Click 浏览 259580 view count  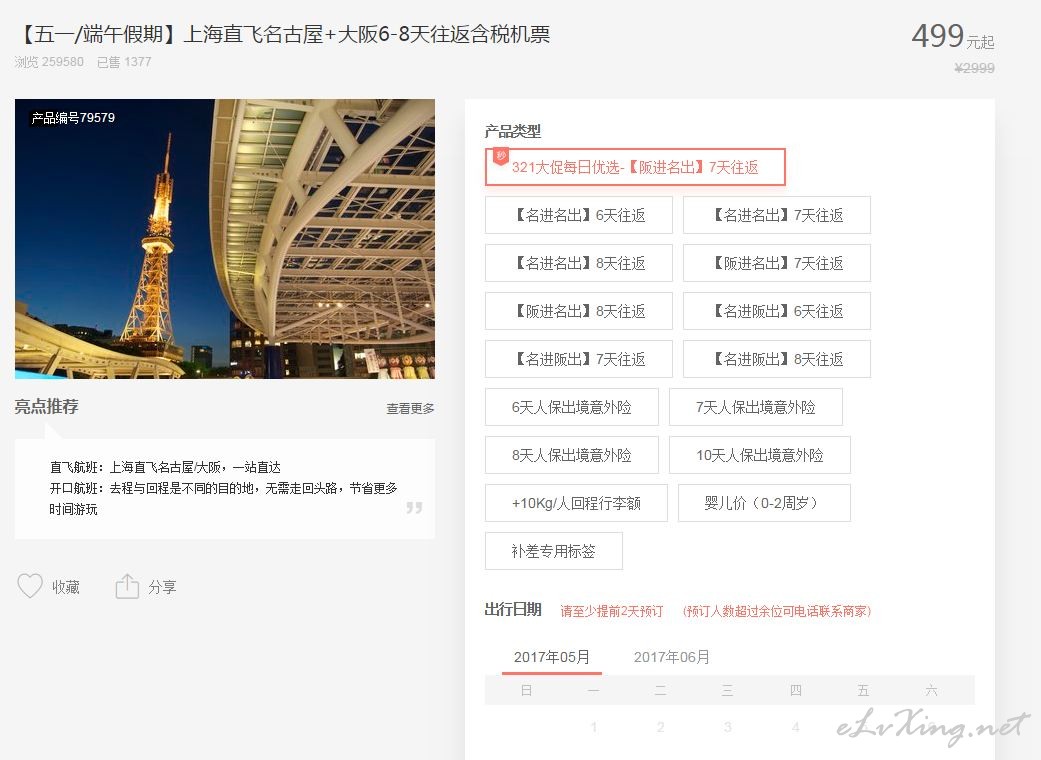coord(49,62)
